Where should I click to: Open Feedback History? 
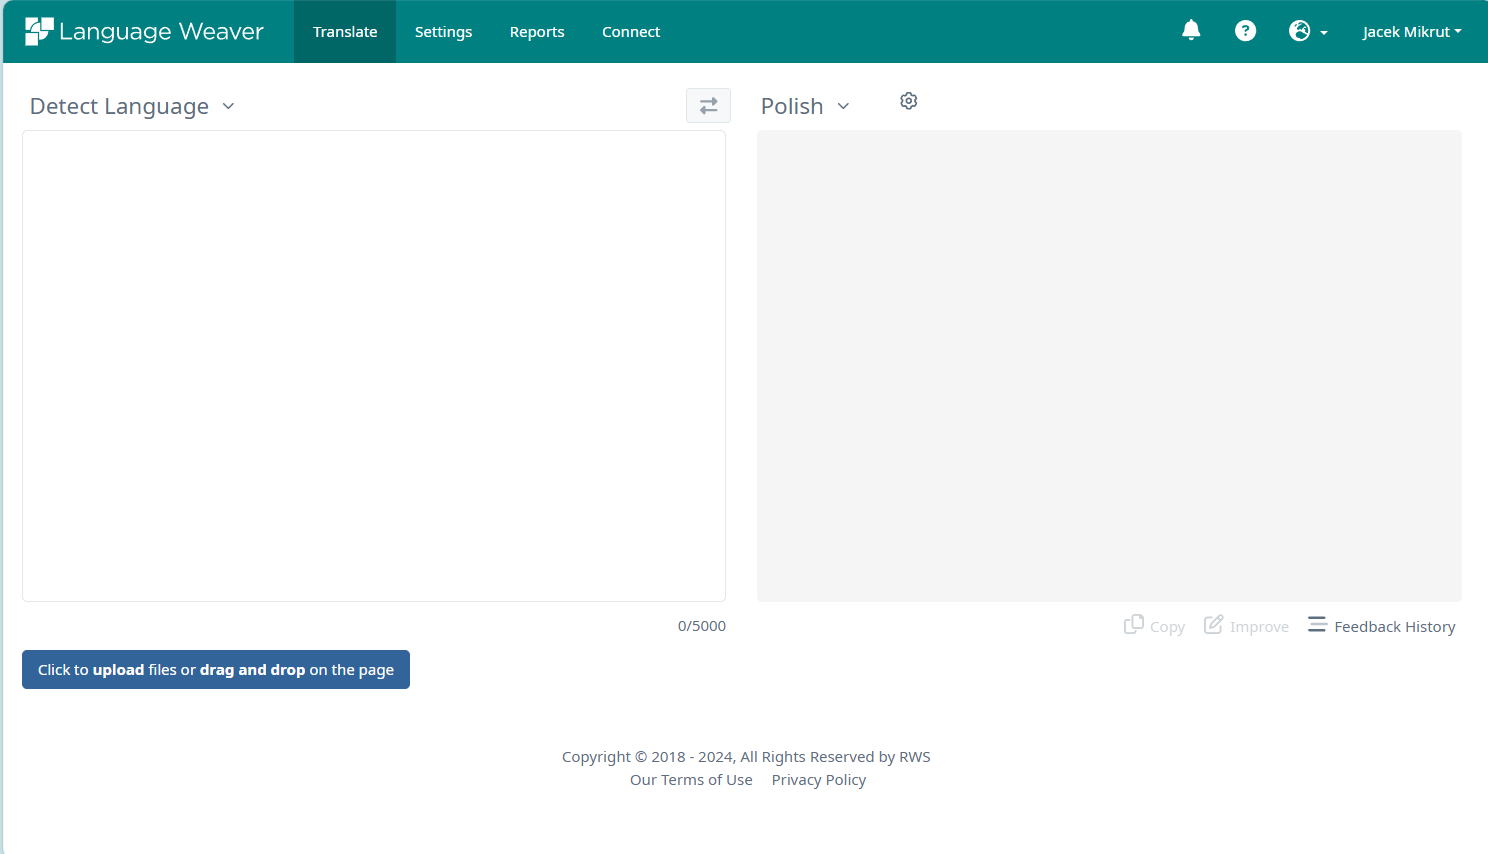tap(1381, 626)
